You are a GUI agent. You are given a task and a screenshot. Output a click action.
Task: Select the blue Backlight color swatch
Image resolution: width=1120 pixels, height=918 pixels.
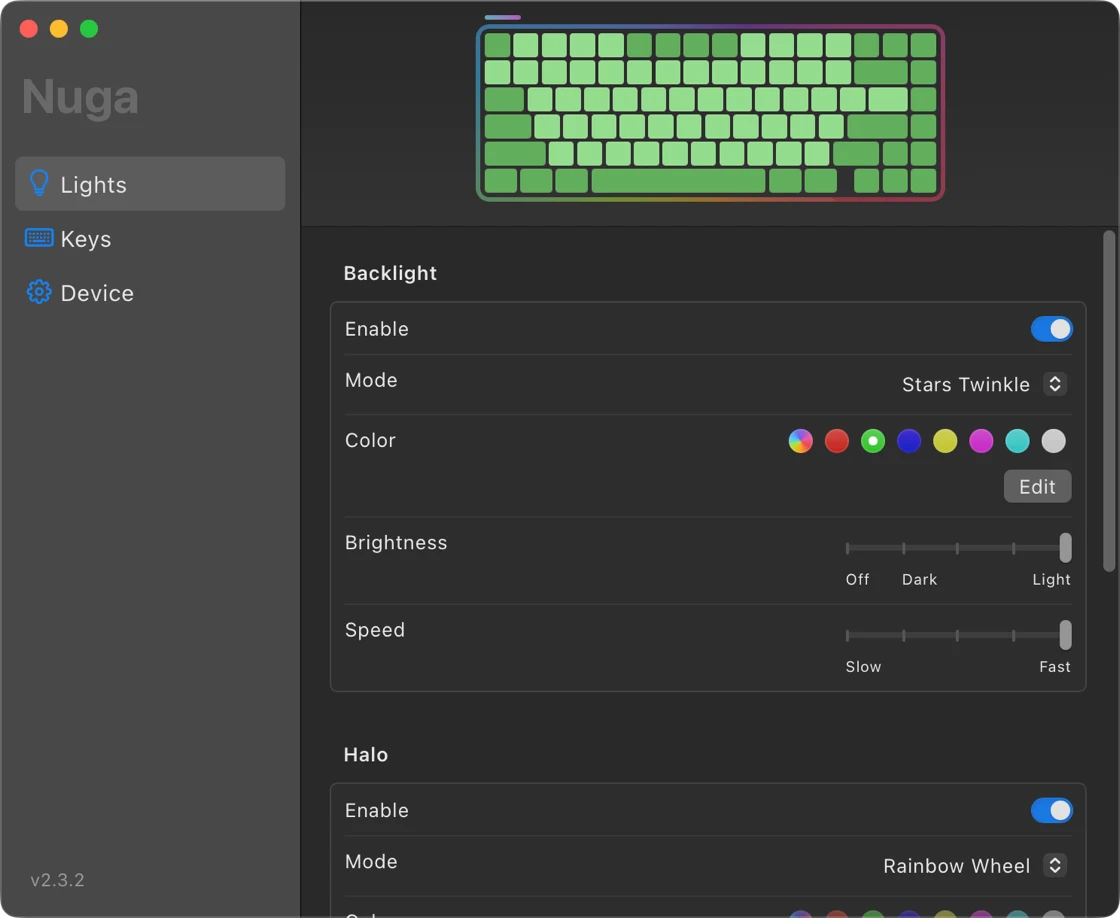(x=909, y=441)
